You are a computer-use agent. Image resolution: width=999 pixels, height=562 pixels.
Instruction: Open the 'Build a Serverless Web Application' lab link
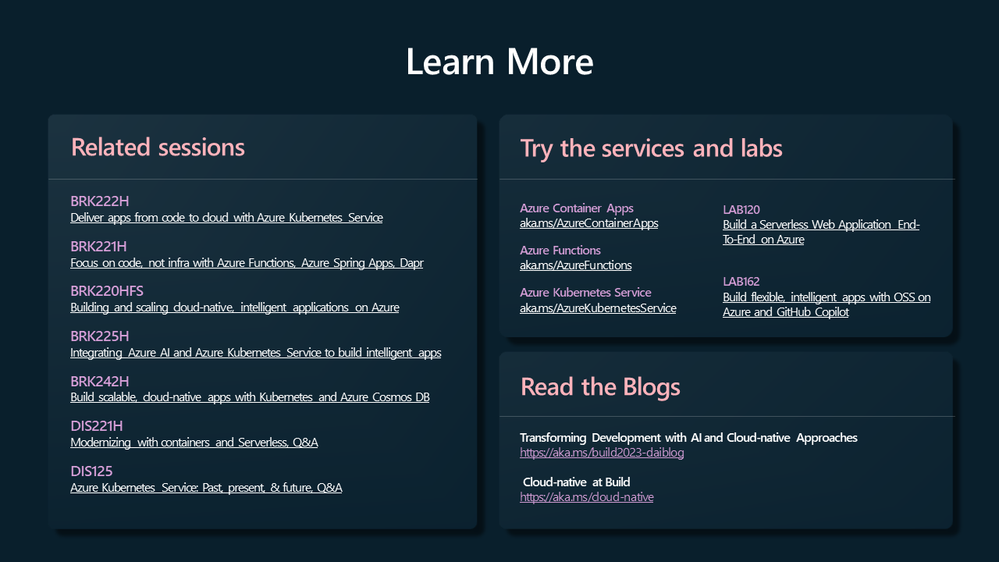[821, 232]
